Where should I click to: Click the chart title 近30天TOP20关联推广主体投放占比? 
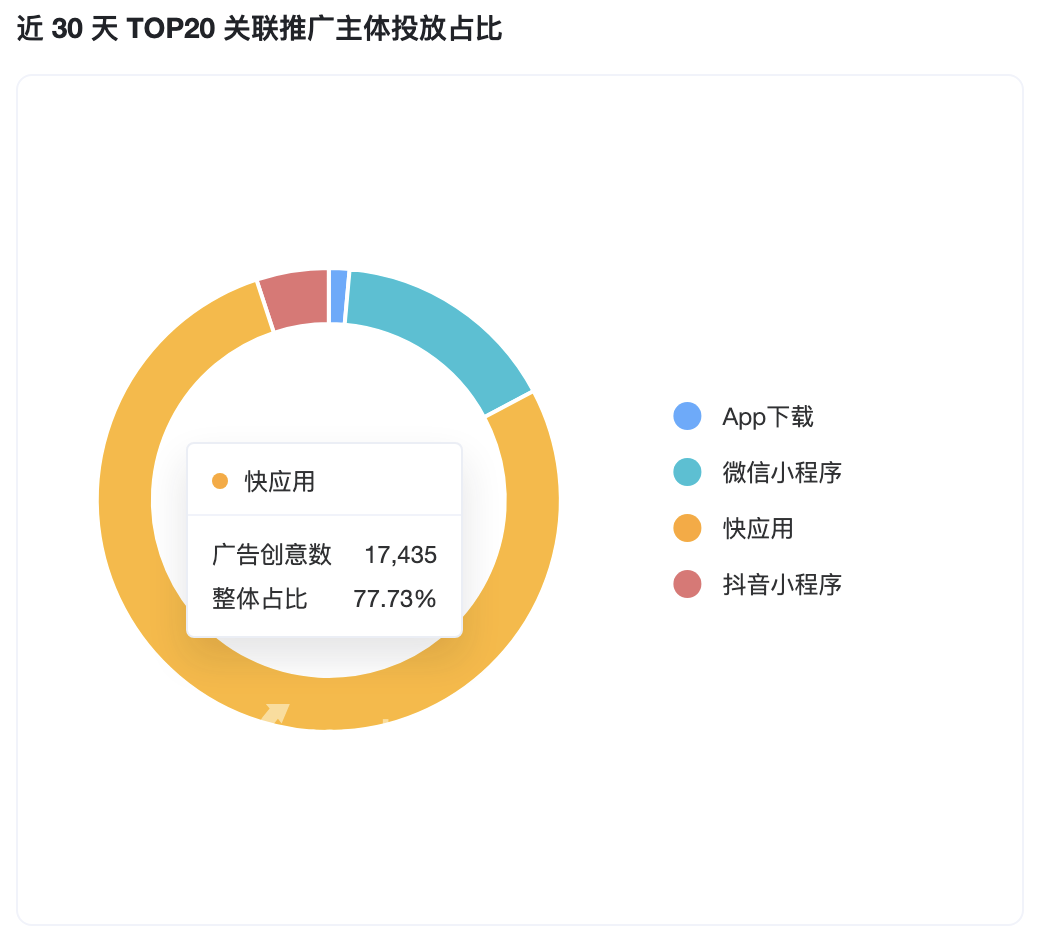pyautogui.click(x=259, y=29)
